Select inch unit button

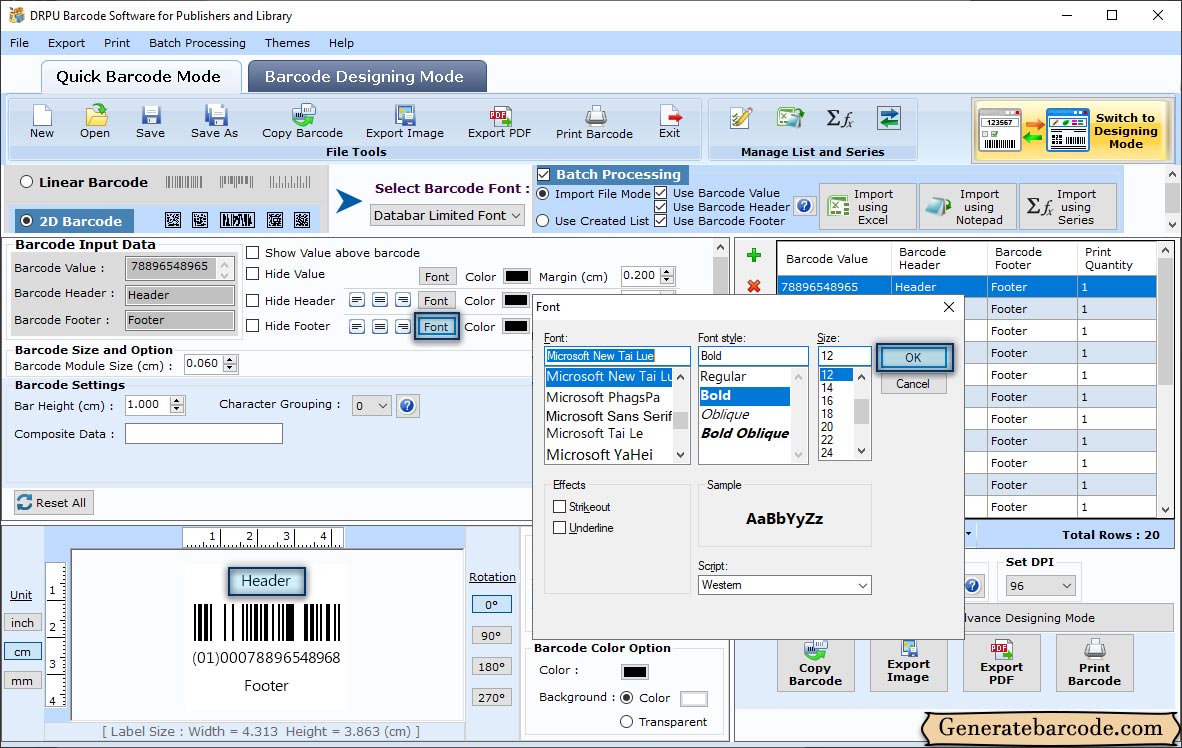(x=22, y=623)
